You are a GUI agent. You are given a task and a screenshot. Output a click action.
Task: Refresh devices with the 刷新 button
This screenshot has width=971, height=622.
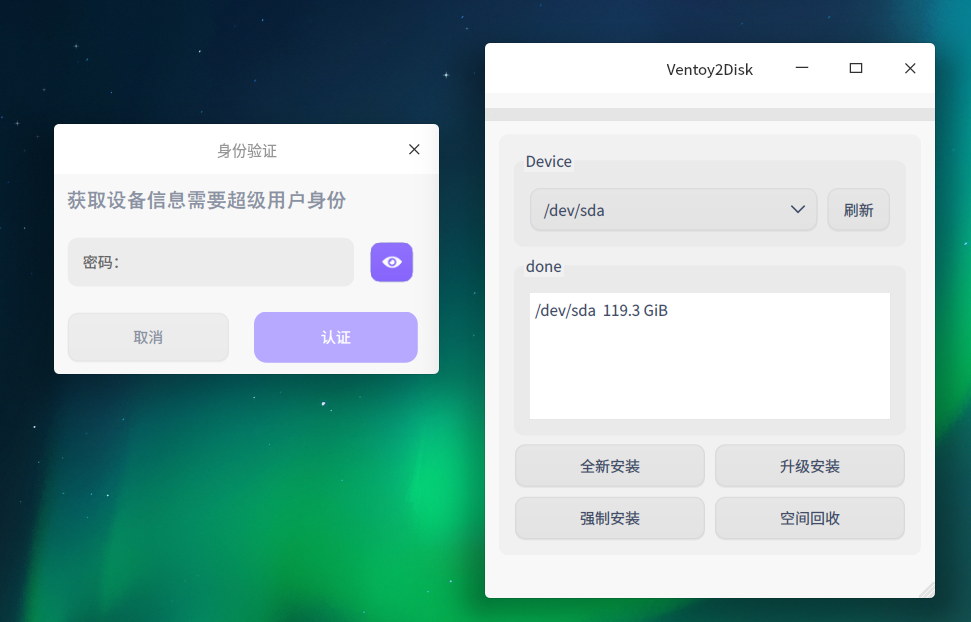(x=858, y=210)
